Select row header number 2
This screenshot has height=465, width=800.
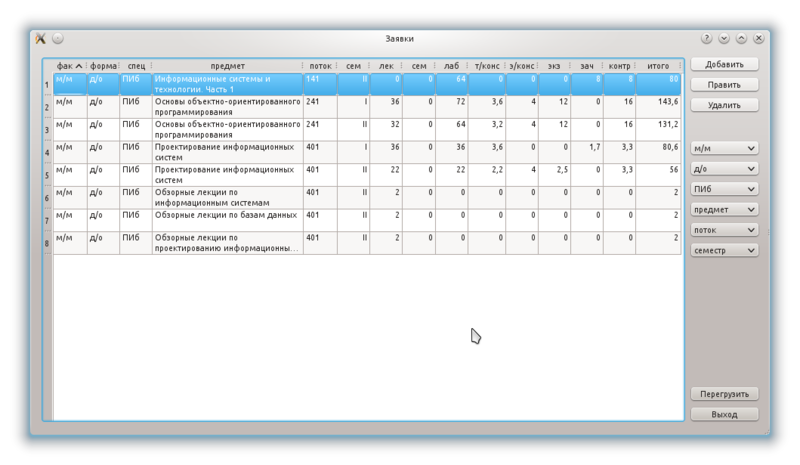(47, 107)
